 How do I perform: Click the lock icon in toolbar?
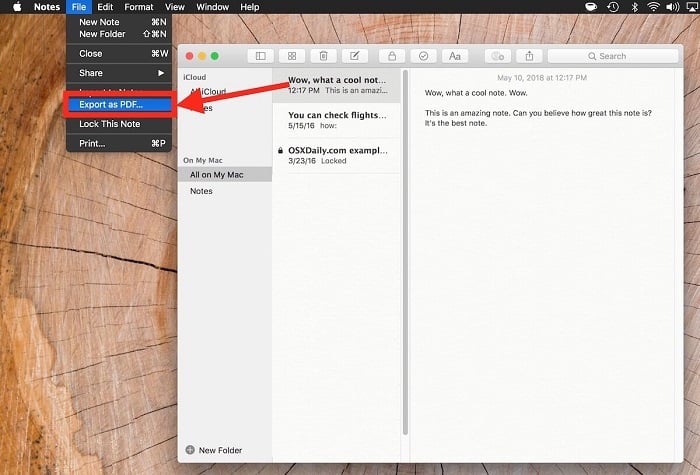pyautogui.click(x=392, y=56)
